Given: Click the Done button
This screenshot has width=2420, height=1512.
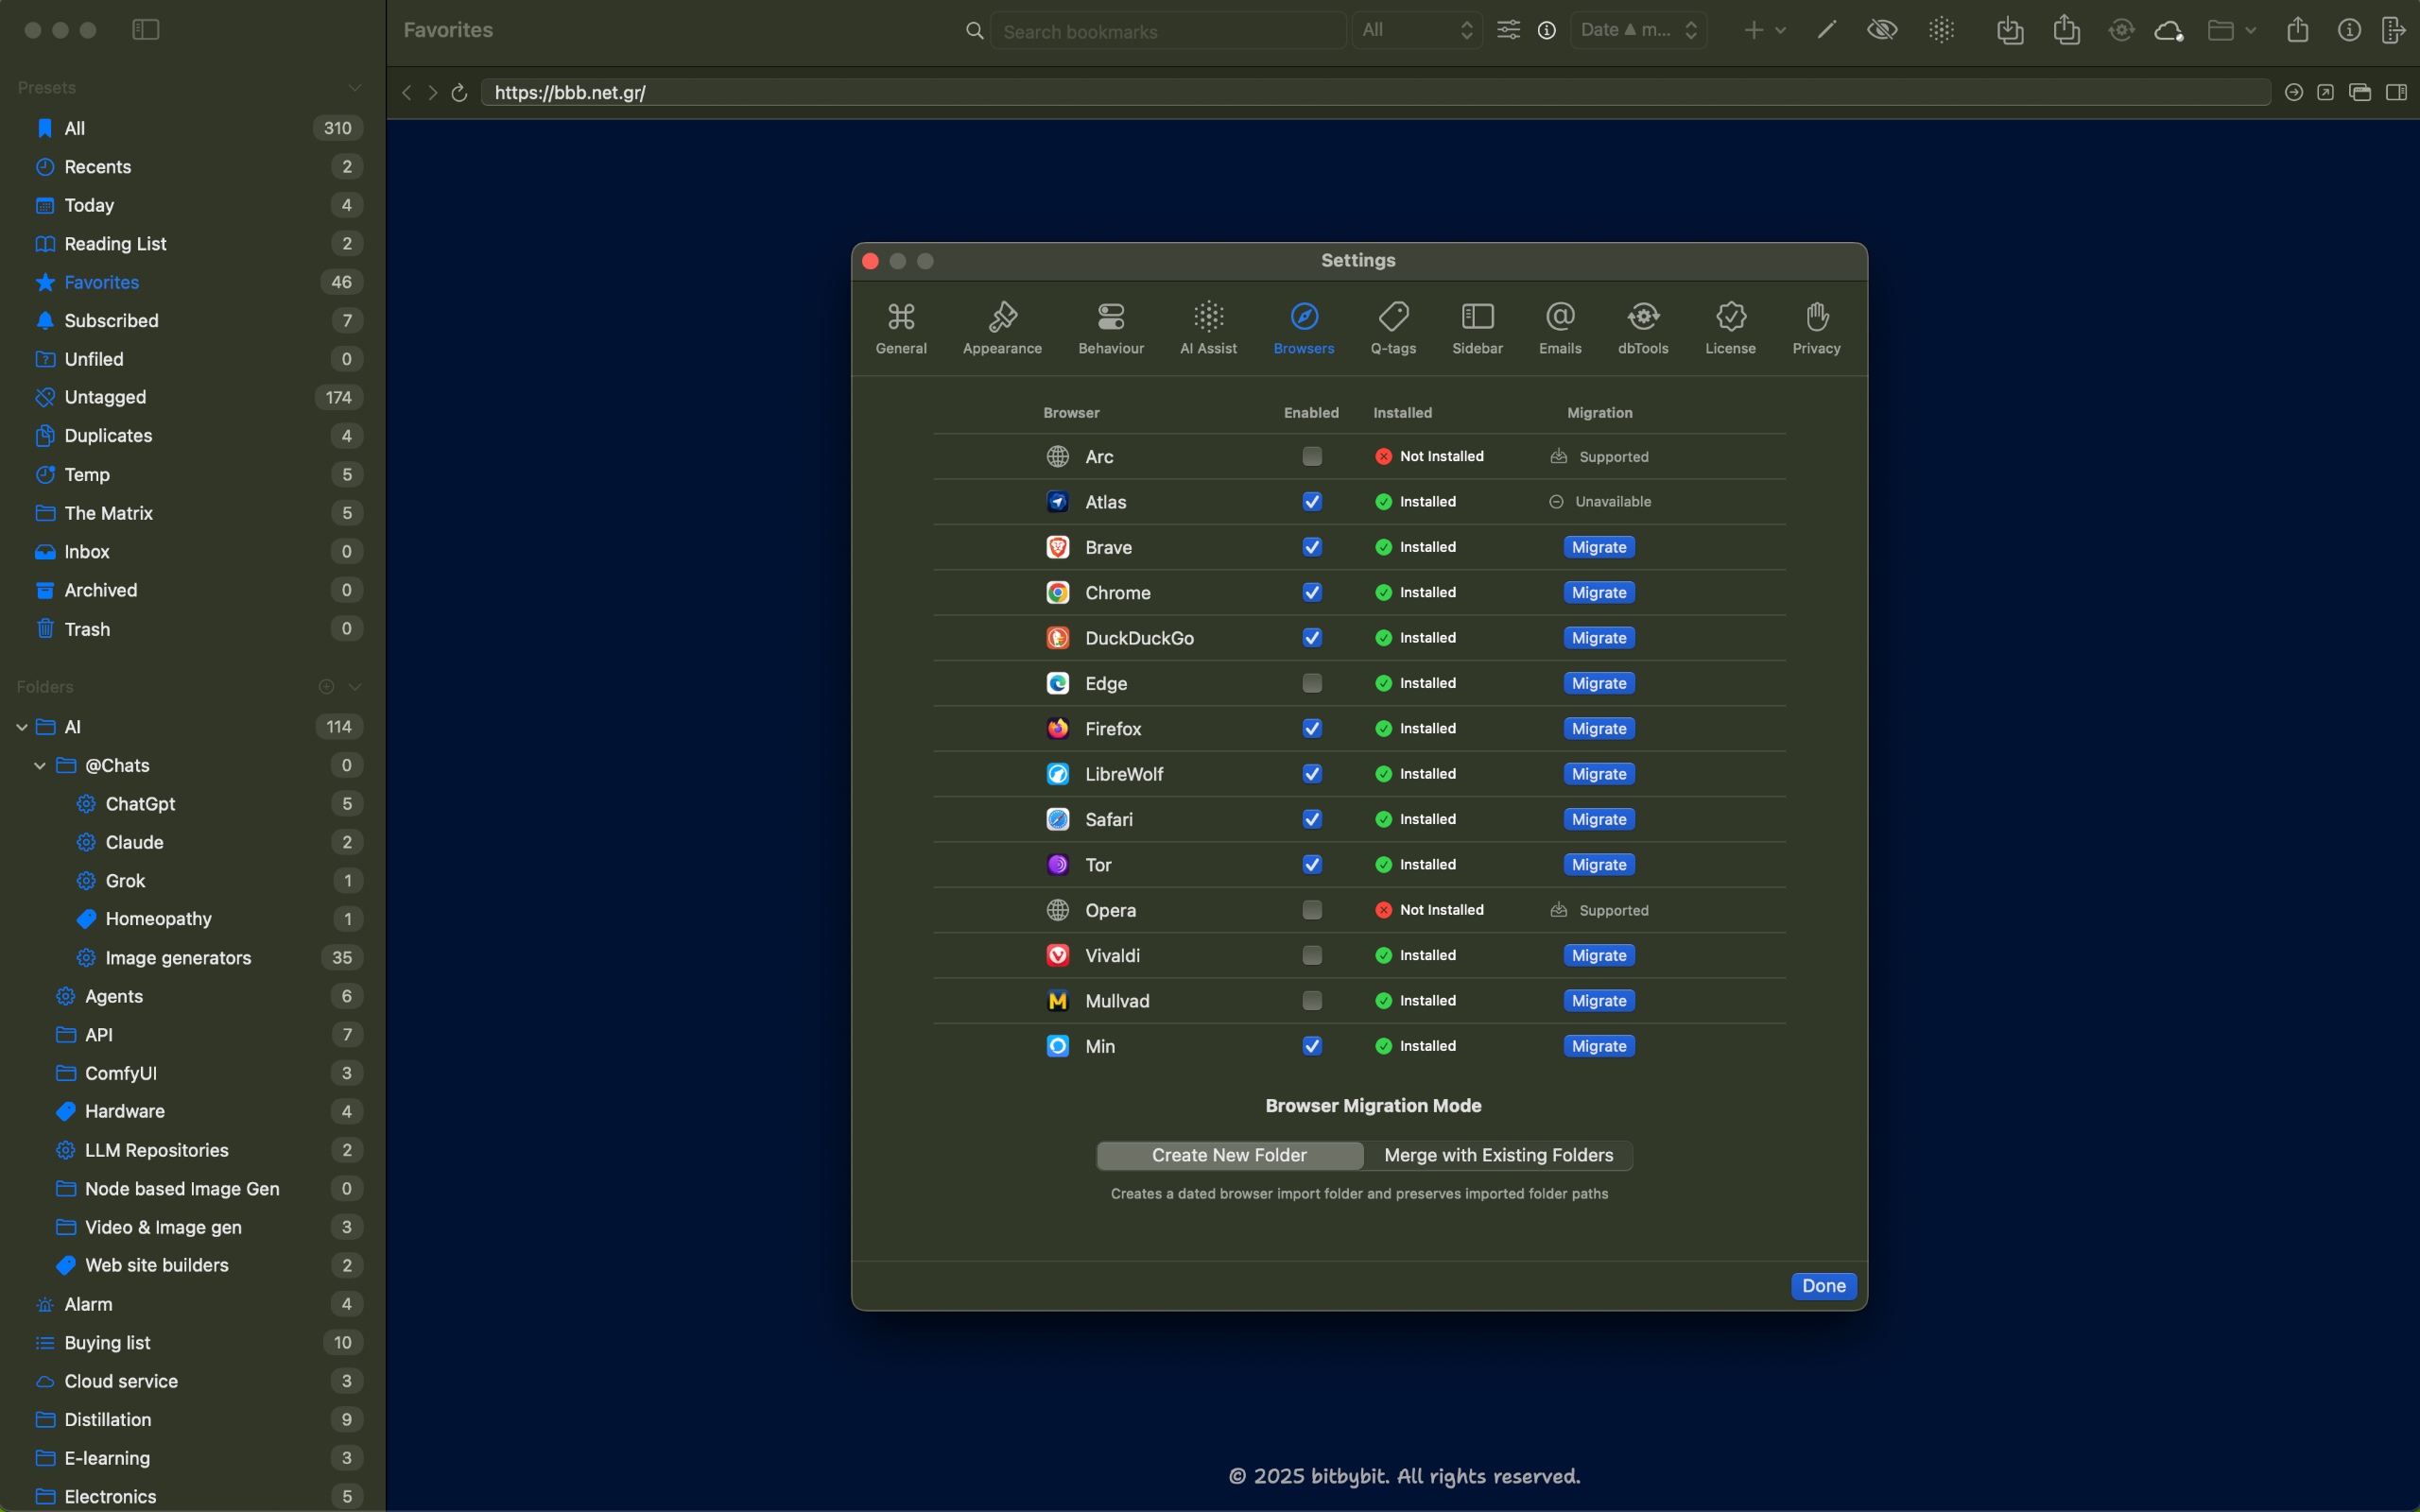Looking at the screenshot, I should [1823, 1286].
